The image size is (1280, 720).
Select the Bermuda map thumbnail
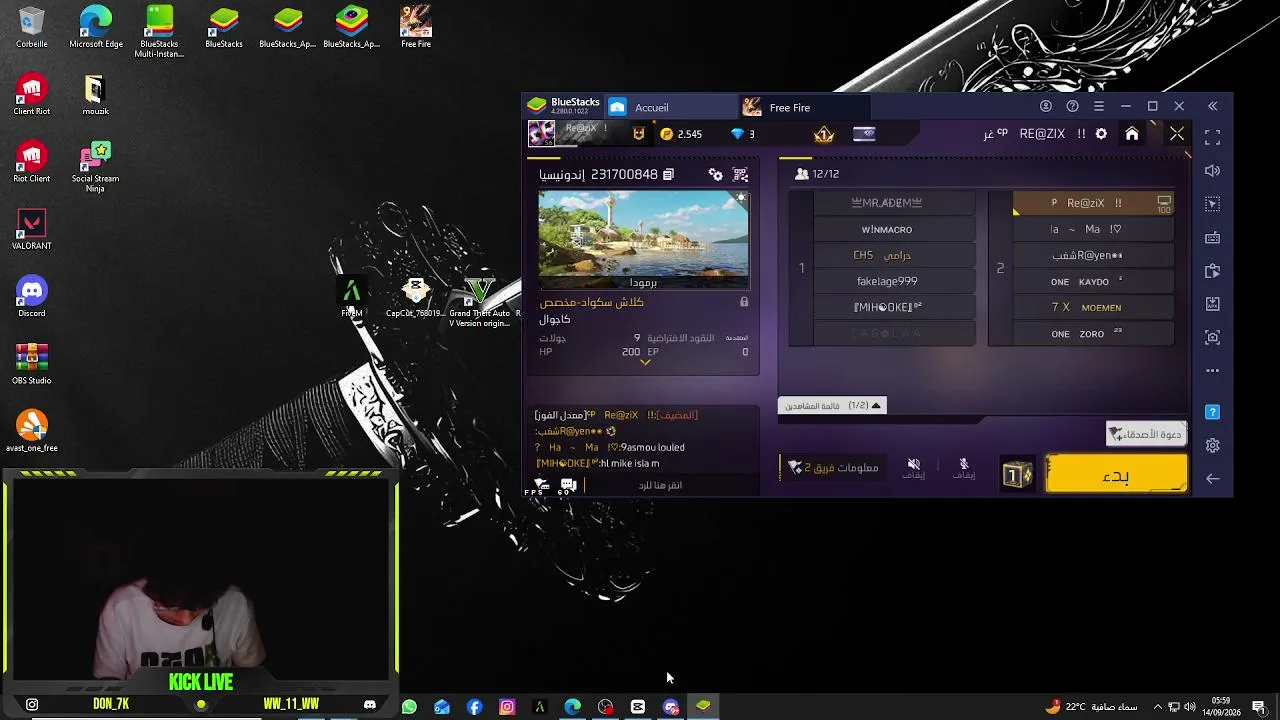pyautogui.click(x=643, y=239)
